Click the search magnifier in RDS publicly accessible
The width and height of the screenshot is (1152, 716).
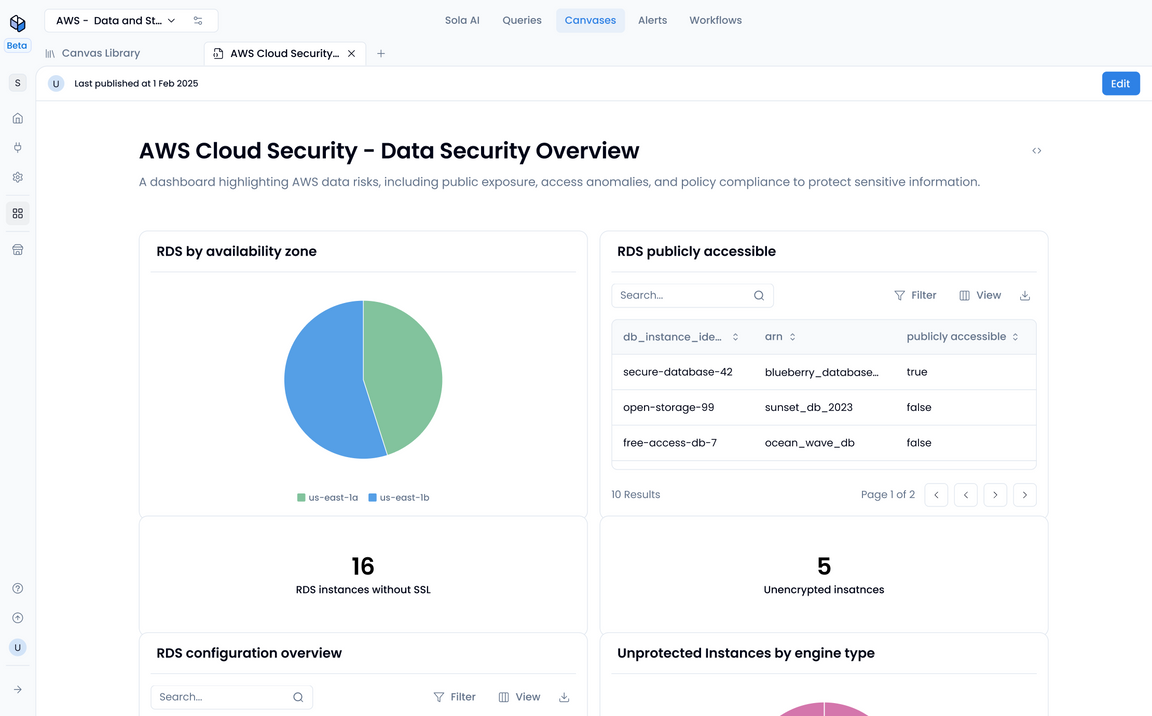(759, 295)
